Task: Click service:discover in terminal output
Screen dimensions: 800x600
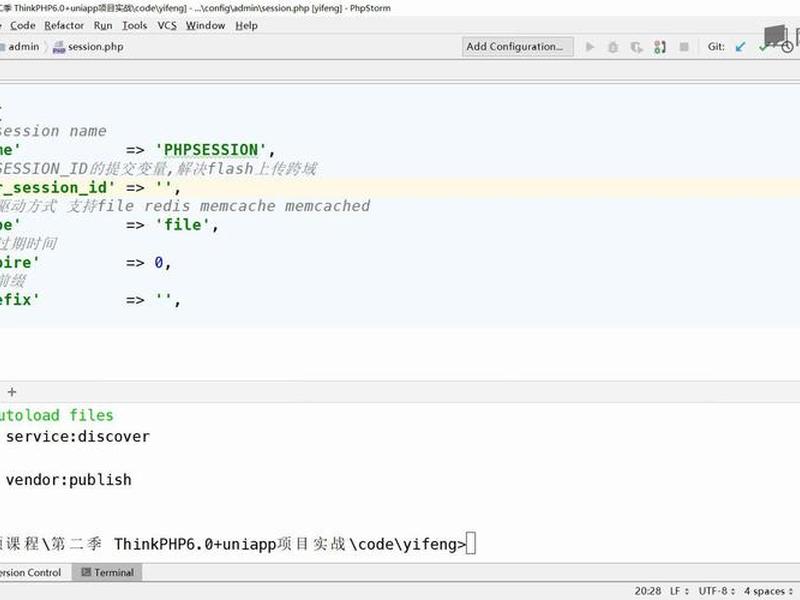Action: (78, 437)
